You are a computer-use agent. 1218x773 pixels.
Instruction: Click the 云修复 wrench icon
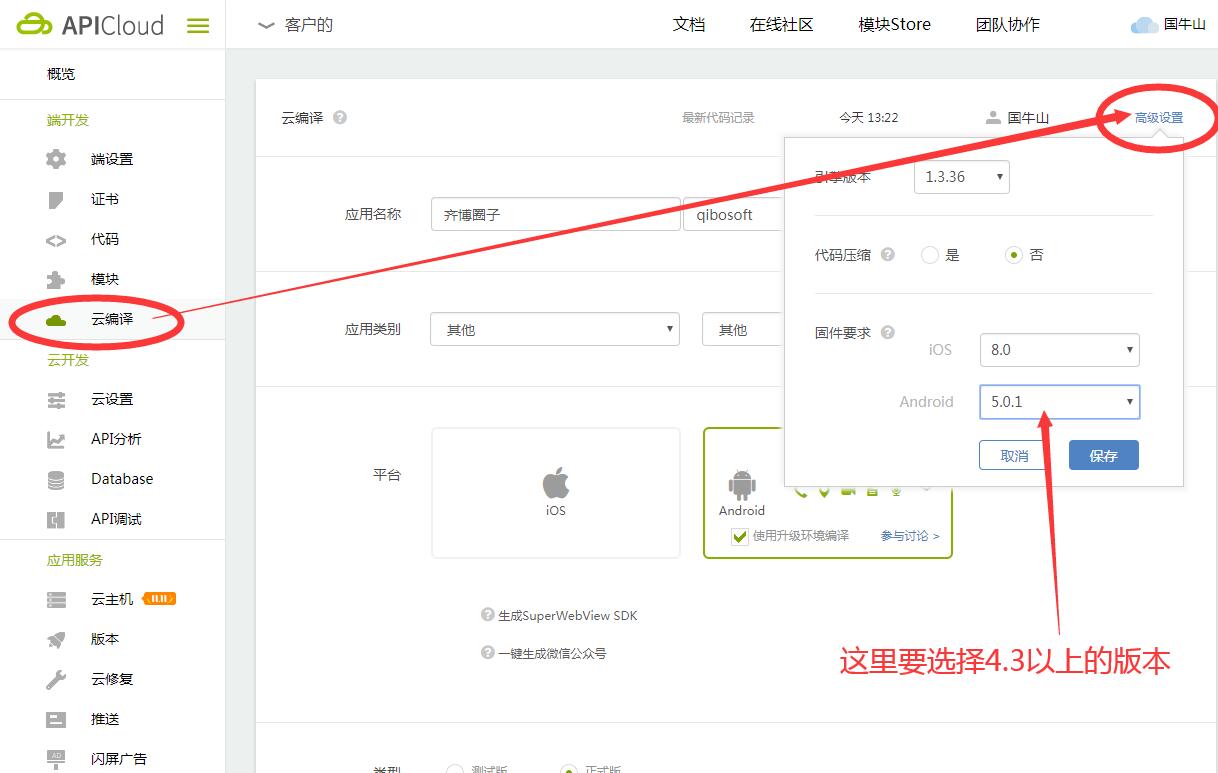[56, 680]
